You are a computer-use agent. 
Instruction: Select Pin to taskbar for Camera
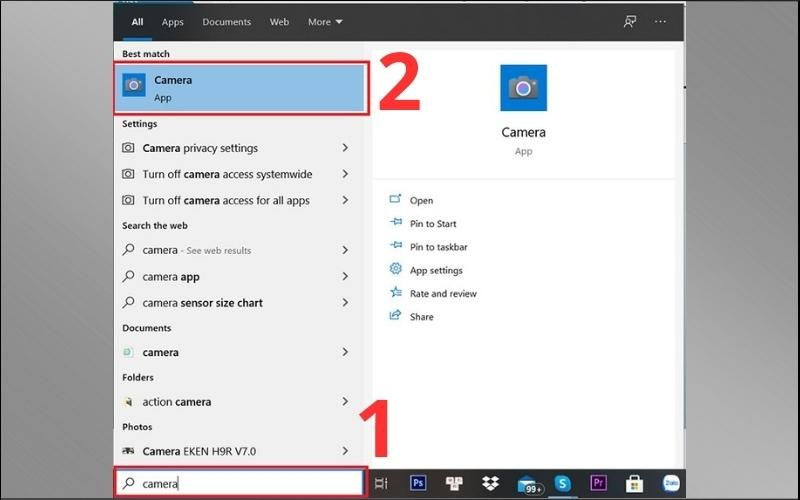(438, 247)
